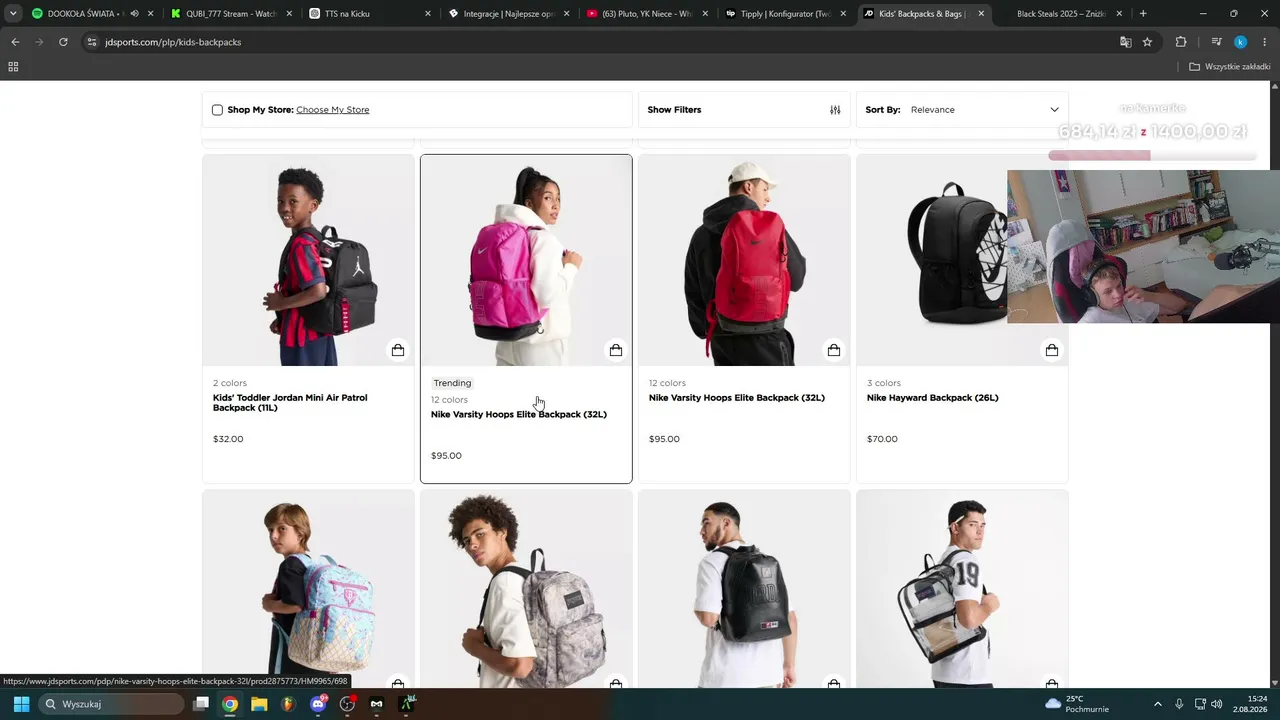Image resolution: width=1280 pixels, height=720 pixels.
Task: Open the Windows Start menu
Action: coord(21,704)
